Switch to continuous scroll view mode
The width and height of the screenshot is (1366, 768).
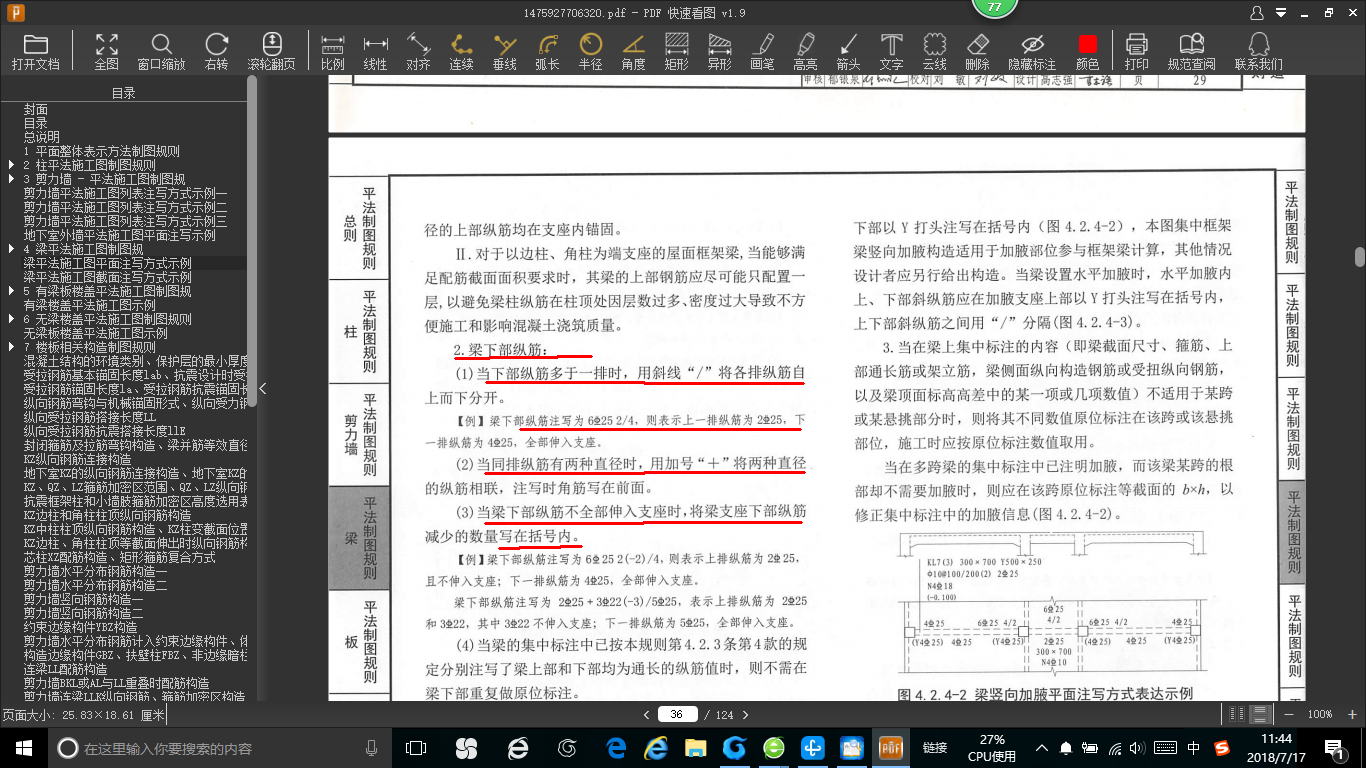click(x=1261, y=714)
